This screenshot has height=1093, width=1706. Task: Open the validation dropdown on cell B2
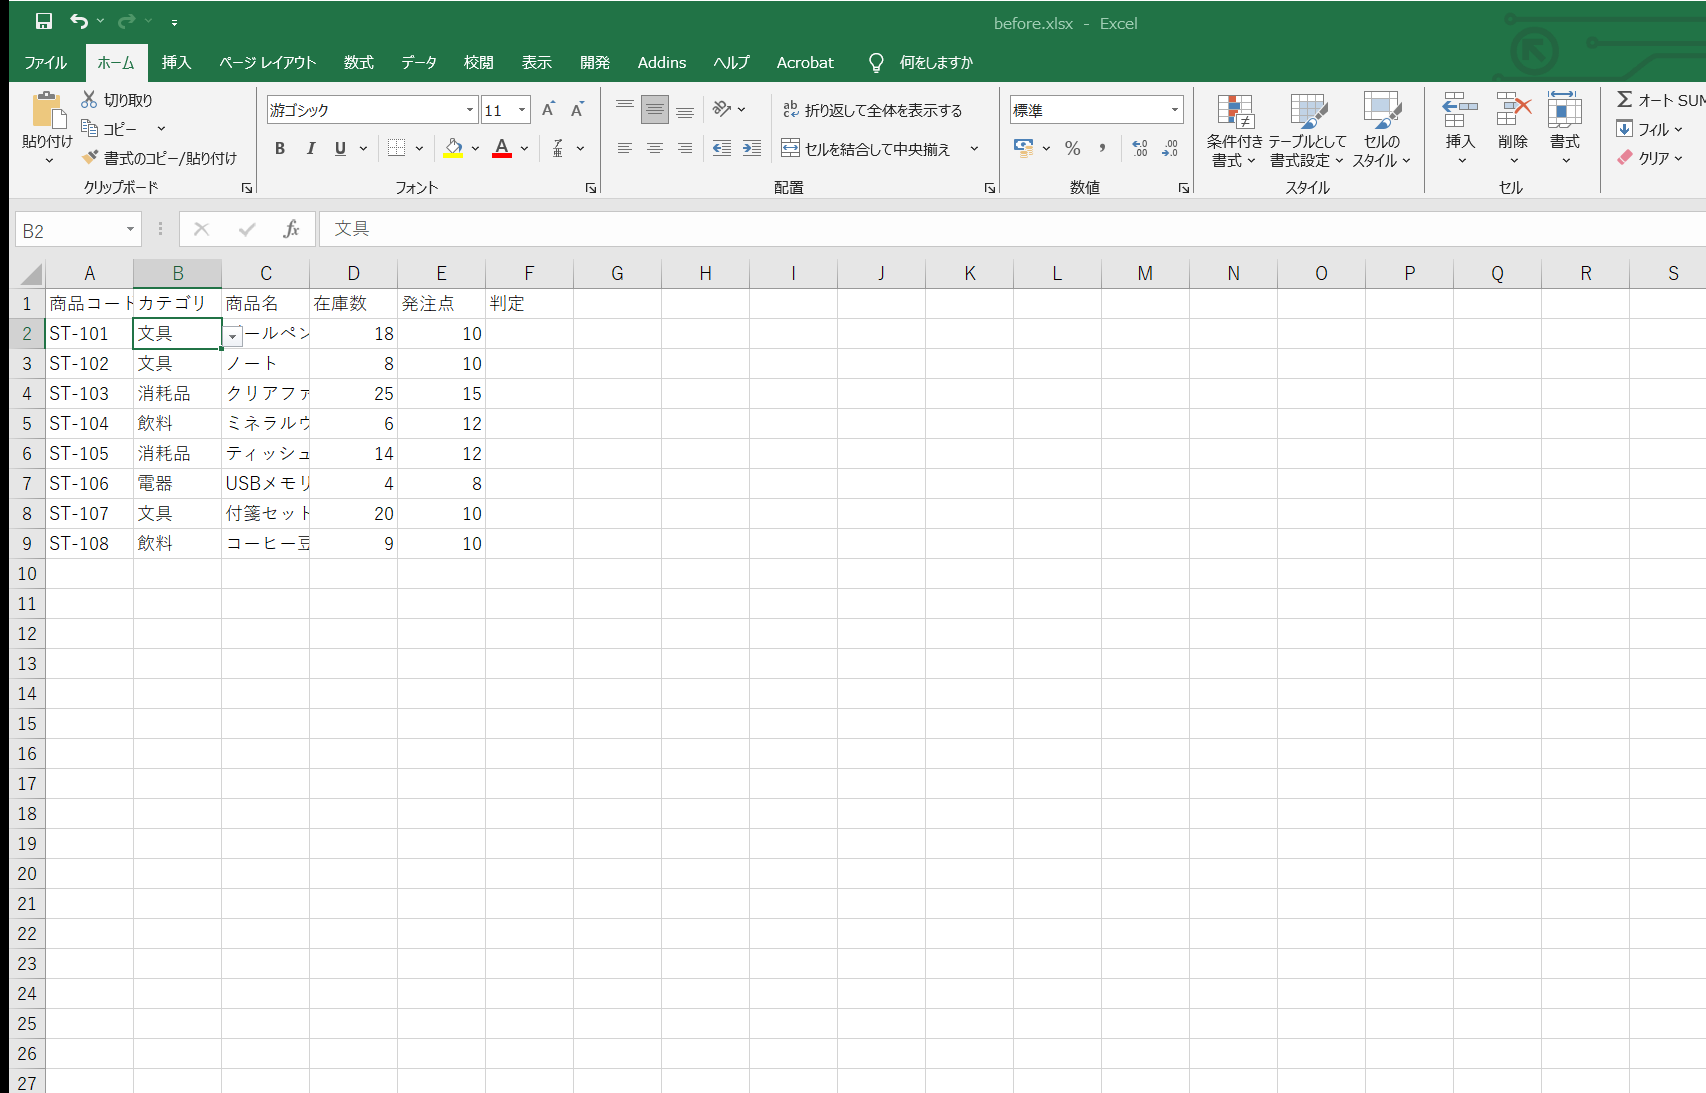[x=232, y=337]
